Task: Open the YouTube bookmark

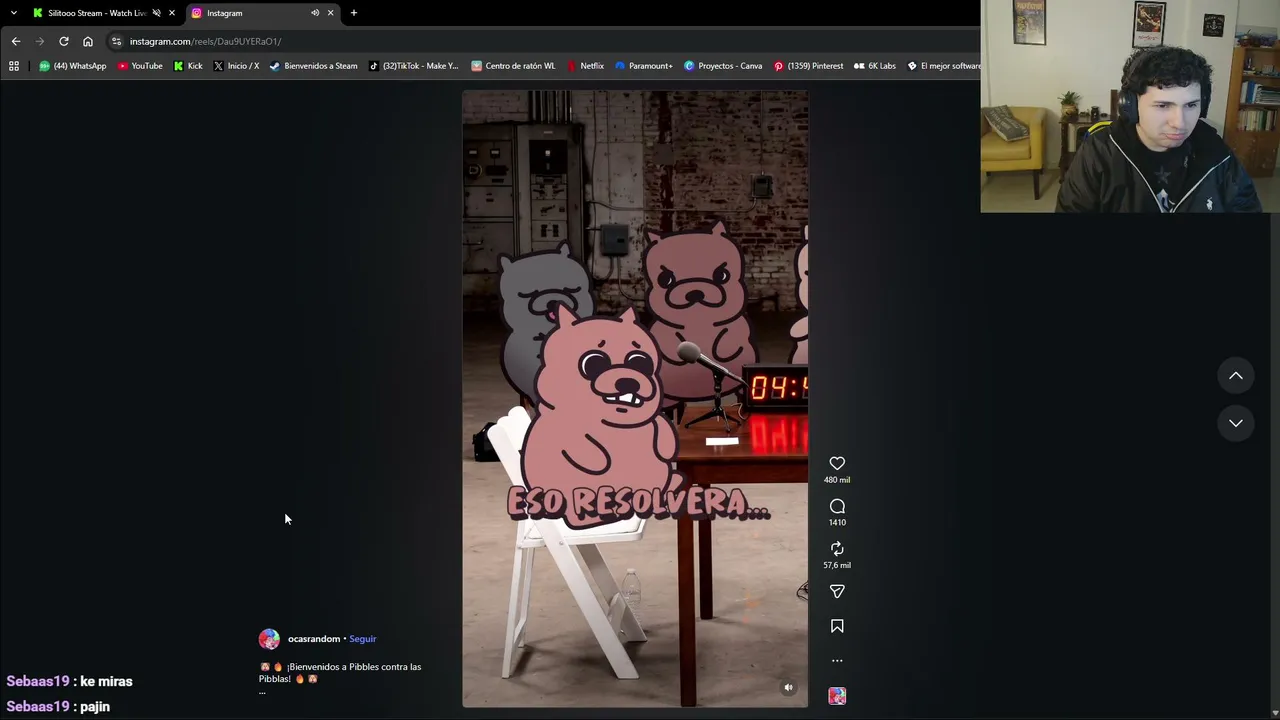Action: [140, 66]
